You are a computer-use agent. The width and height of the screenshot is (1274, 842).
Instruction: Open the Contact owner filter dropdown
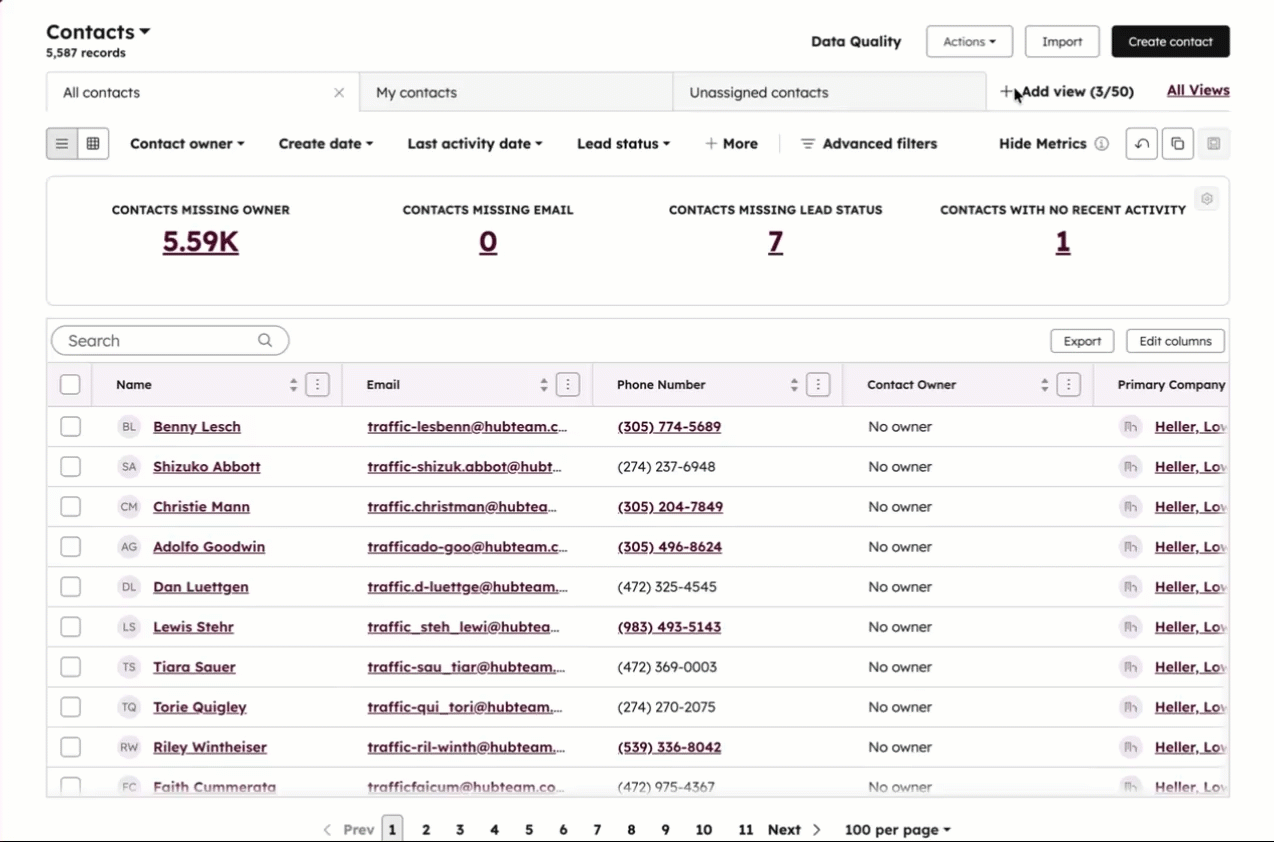[186, 143]
